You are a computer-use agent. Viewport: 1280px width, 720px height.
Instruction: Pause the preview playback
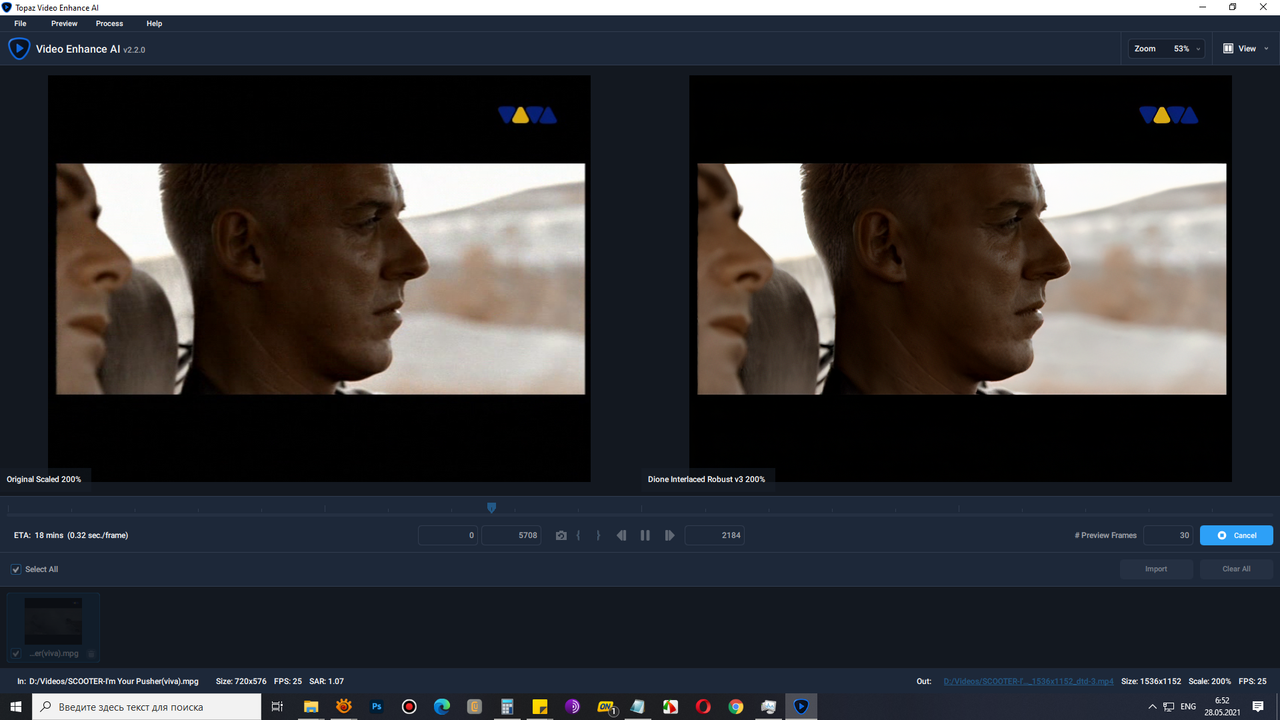click(645, 536)
